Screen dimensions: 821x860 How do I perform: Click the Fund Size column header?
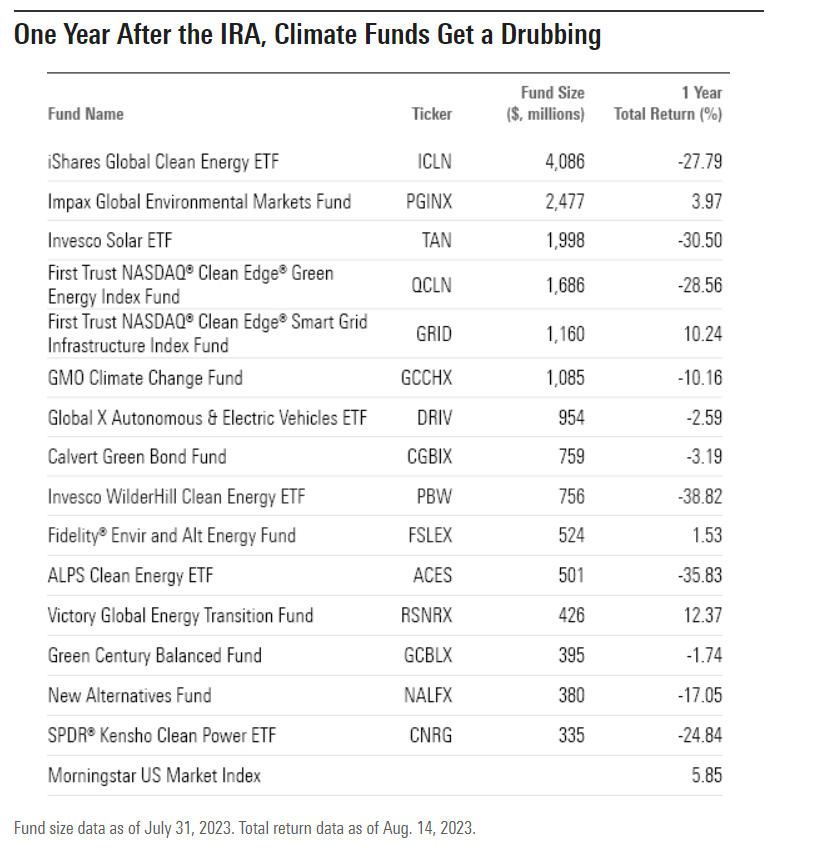point(545,104)
